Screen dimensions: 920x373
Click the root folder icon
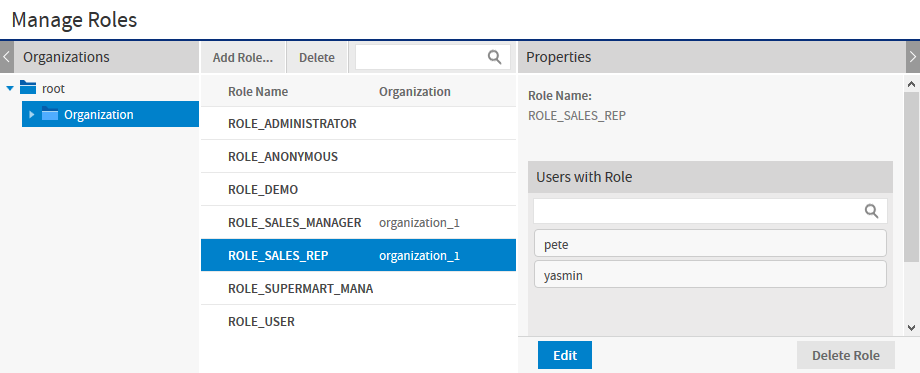(x=28, y=88)
